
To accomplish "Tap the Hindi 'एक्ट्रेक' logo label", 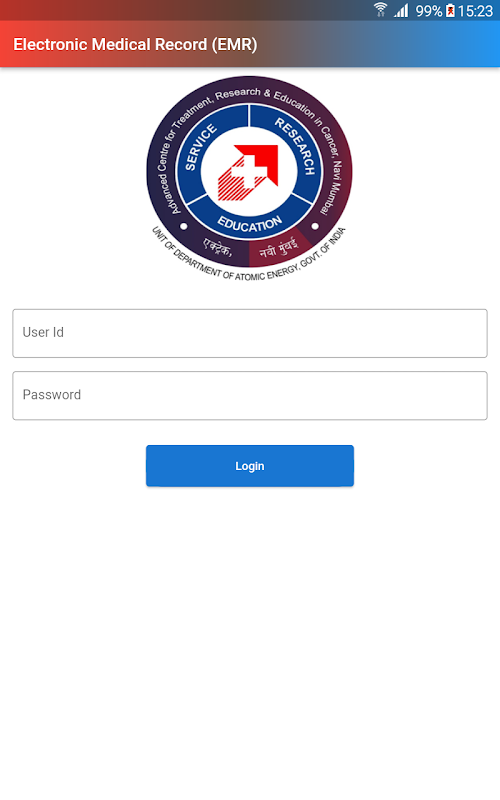I will click(x=218, y=246).
